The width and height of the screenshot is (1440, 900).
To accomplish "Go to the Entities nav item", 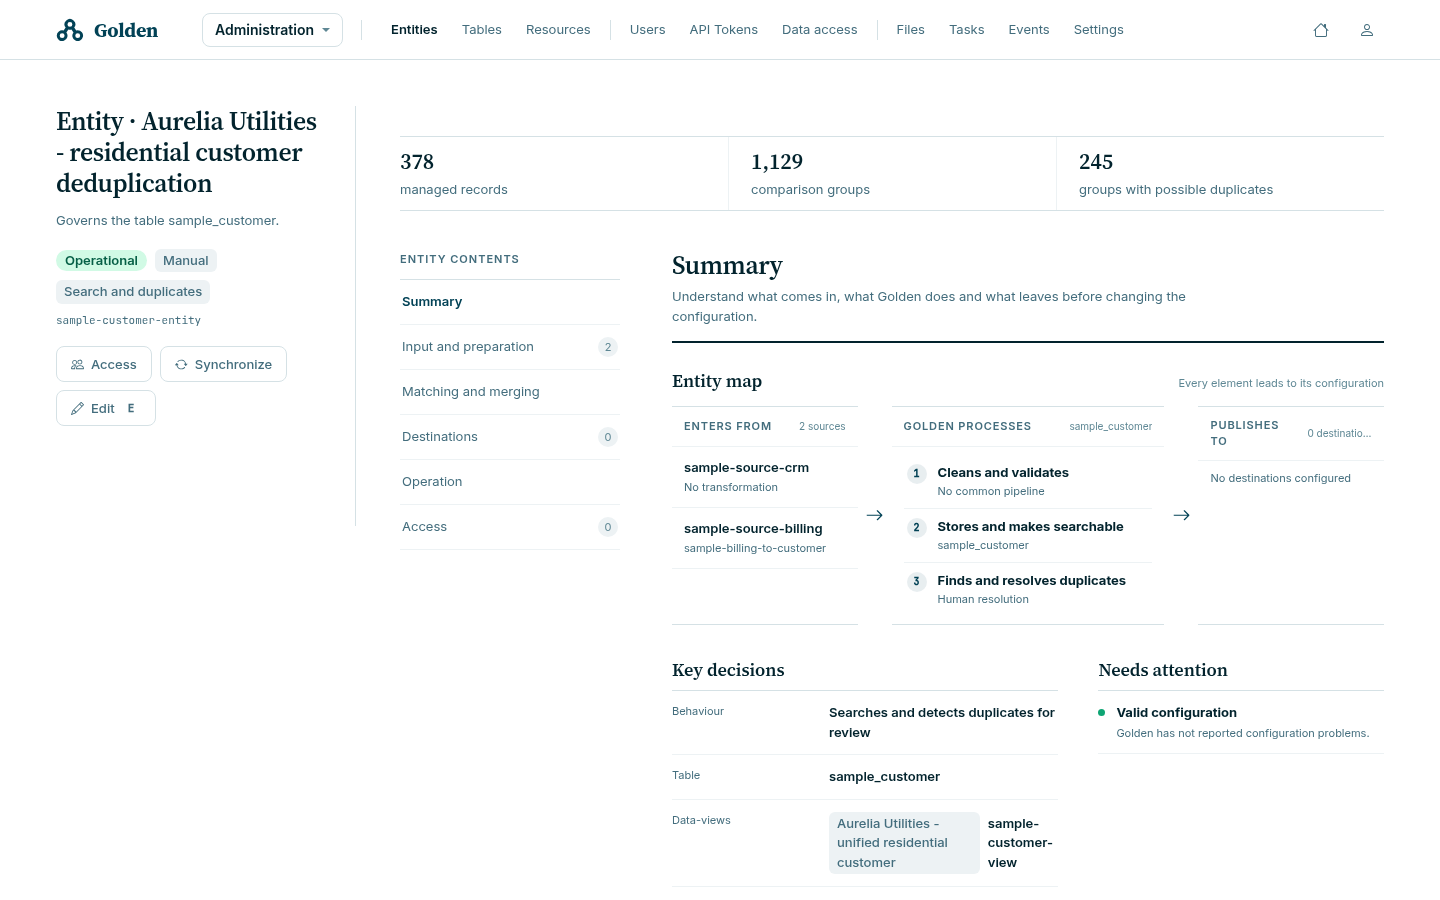I will (x=414, y=30).
